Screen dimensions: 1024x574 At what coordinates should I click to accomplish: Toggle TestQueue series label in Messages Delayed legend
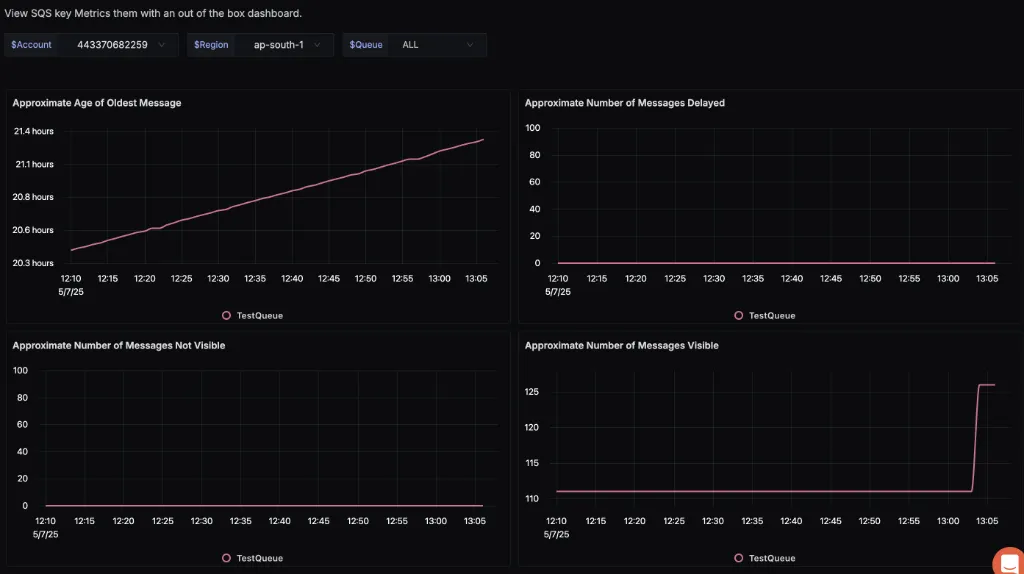(x=772, y=315)
